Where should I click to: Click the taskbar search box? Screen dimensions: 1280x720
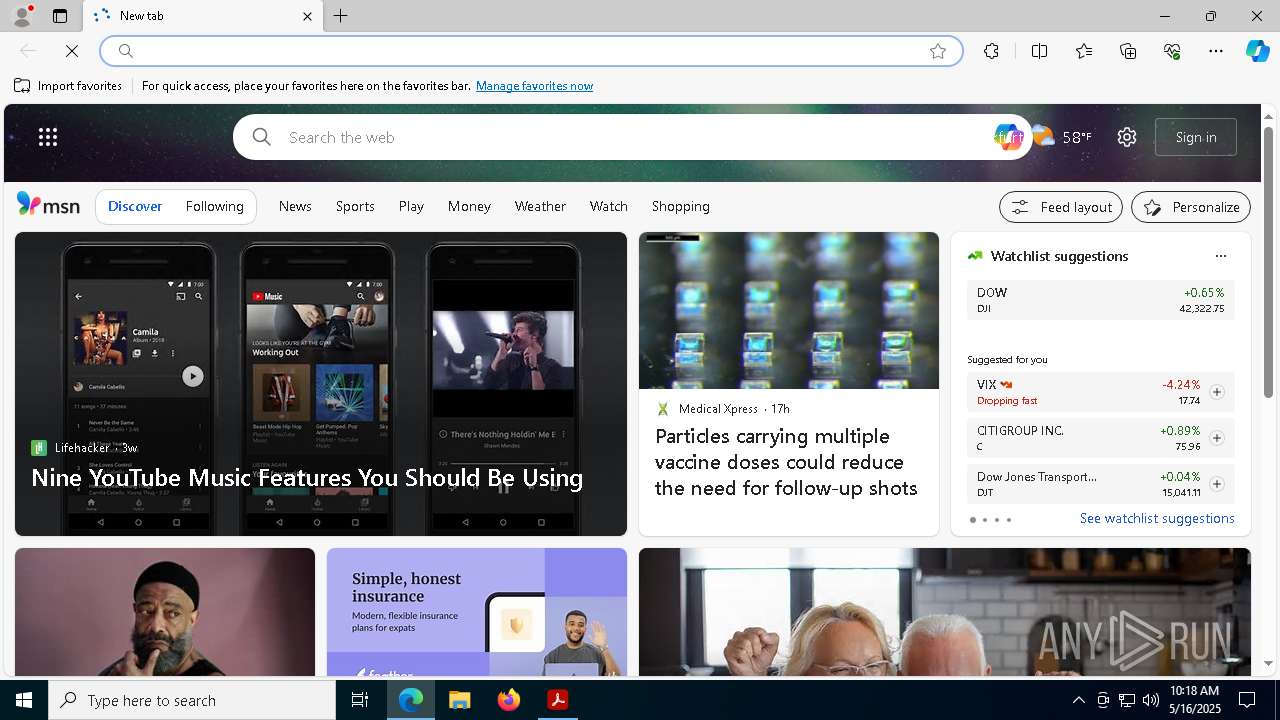(x=192, y=700)
